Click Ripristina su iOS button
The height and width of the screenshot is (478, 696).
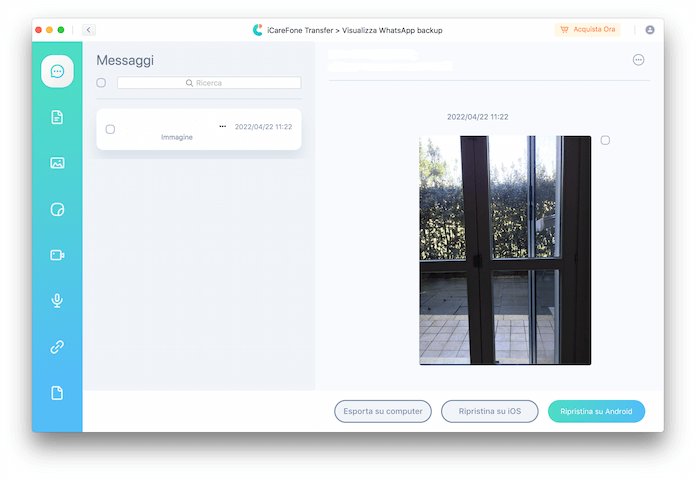490,411
